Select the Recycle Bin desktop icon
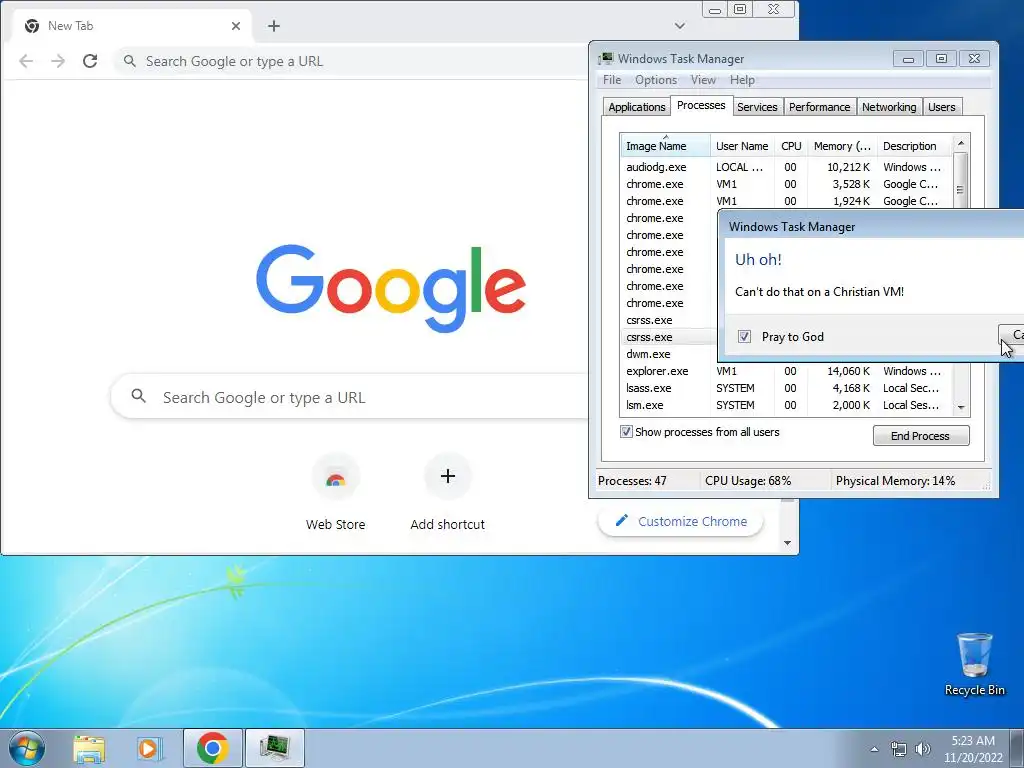Viewport: 1024px width, 768px height. [974, 664]
